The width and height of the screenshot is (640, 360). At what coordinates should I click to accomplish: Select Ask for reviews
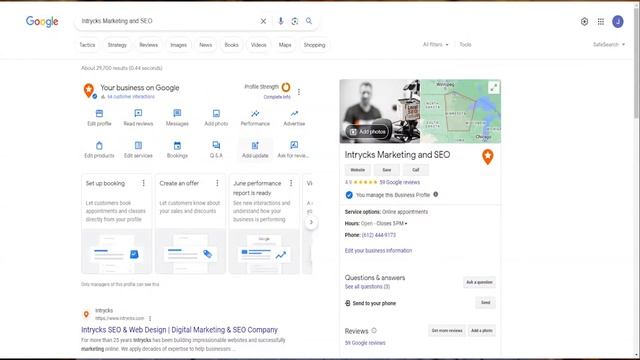(293, 149)
